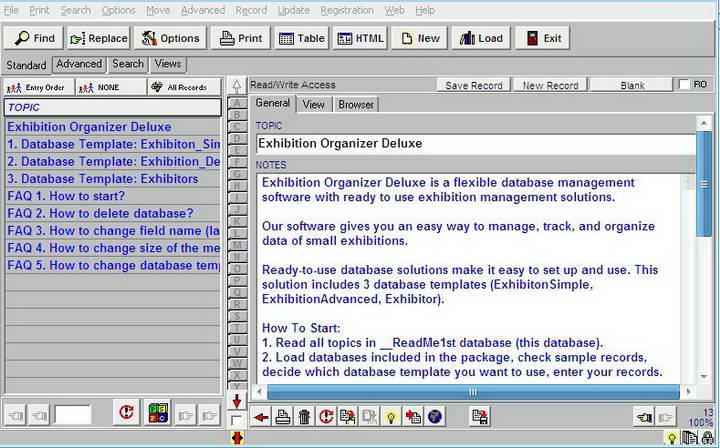The height and width of the screenshot is (448, 720).
Task: Click the copy record icon beside refresh
Action: 348,417
